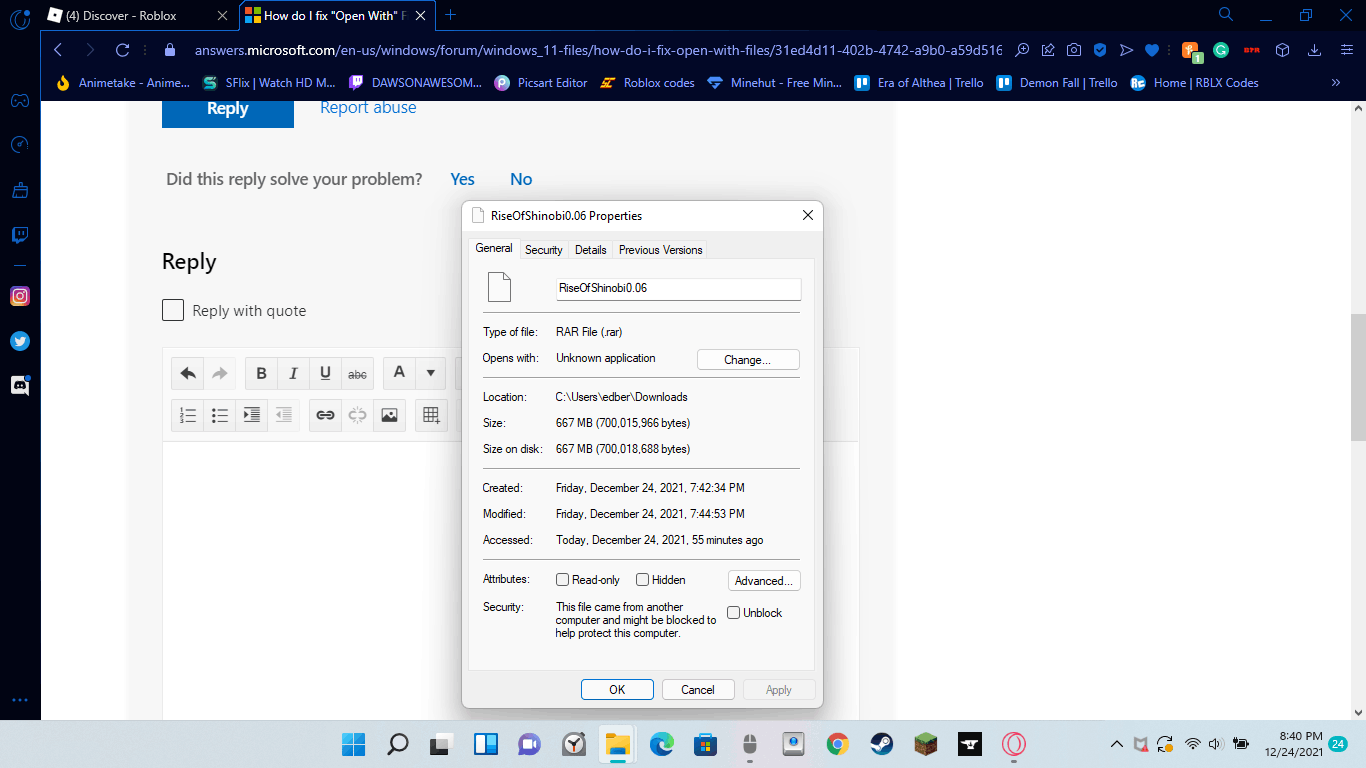This screenshot has width=1366, height=768.
Task: Open the Previous Versions tab
Action: pos(661,250)
